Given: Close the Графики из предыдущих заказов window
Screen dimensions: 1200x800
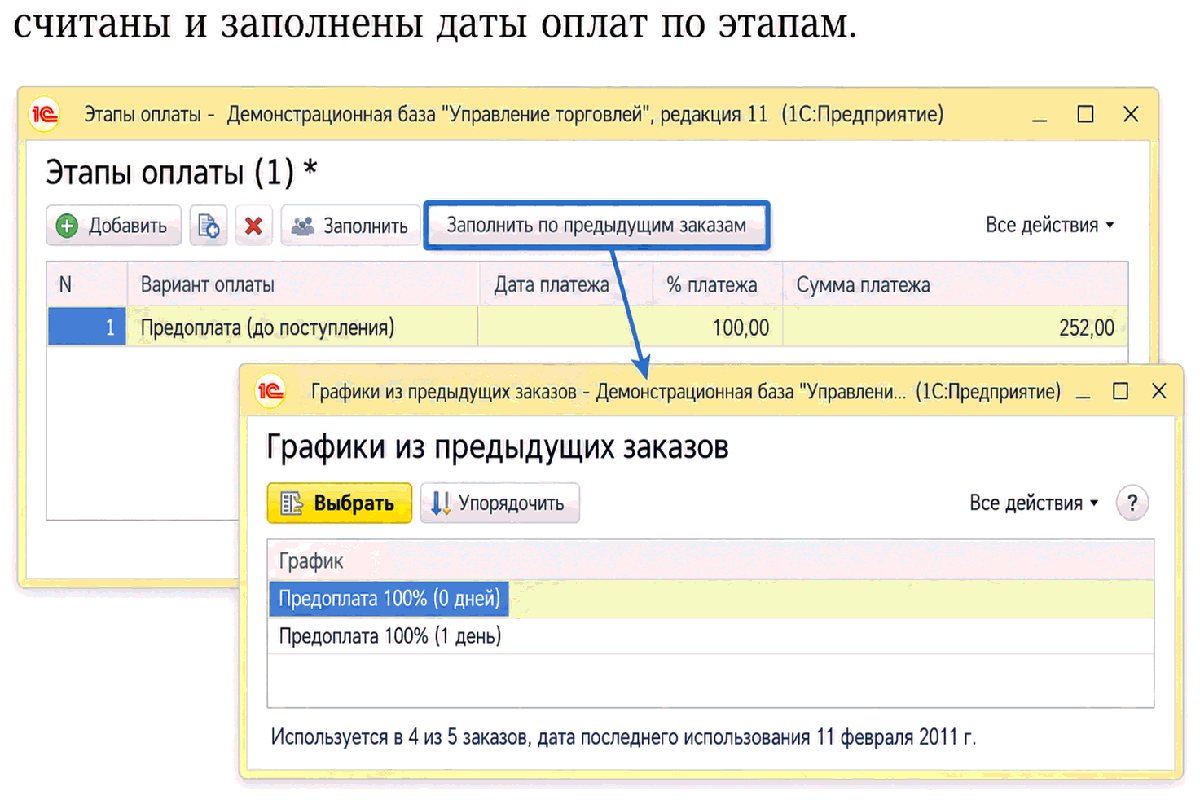Looking at the screenshot, I should point(1158,391).
